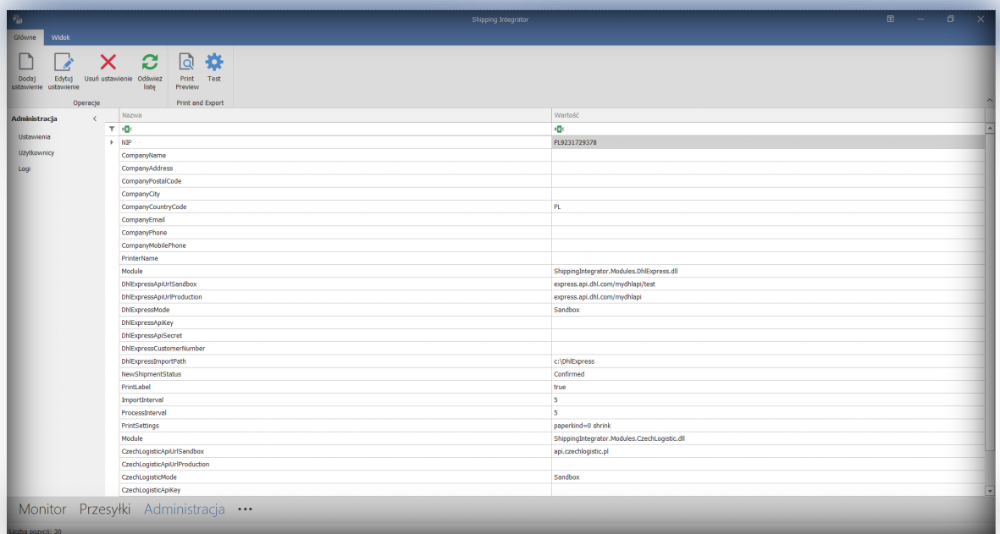Open Logi in the Administracja panel
1000x534 pixels.
(x=25, y=169)
